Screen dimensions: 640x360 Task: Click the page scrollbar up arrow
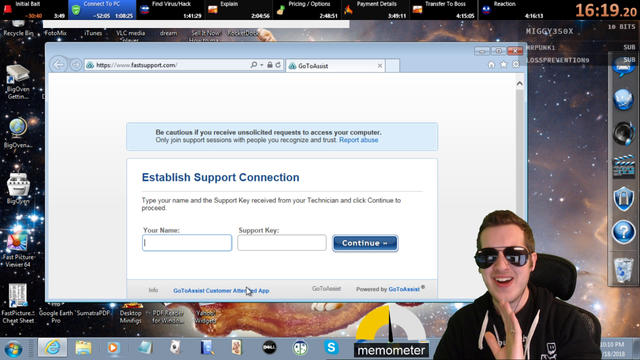pyautogui.click(x=520, y=84)
